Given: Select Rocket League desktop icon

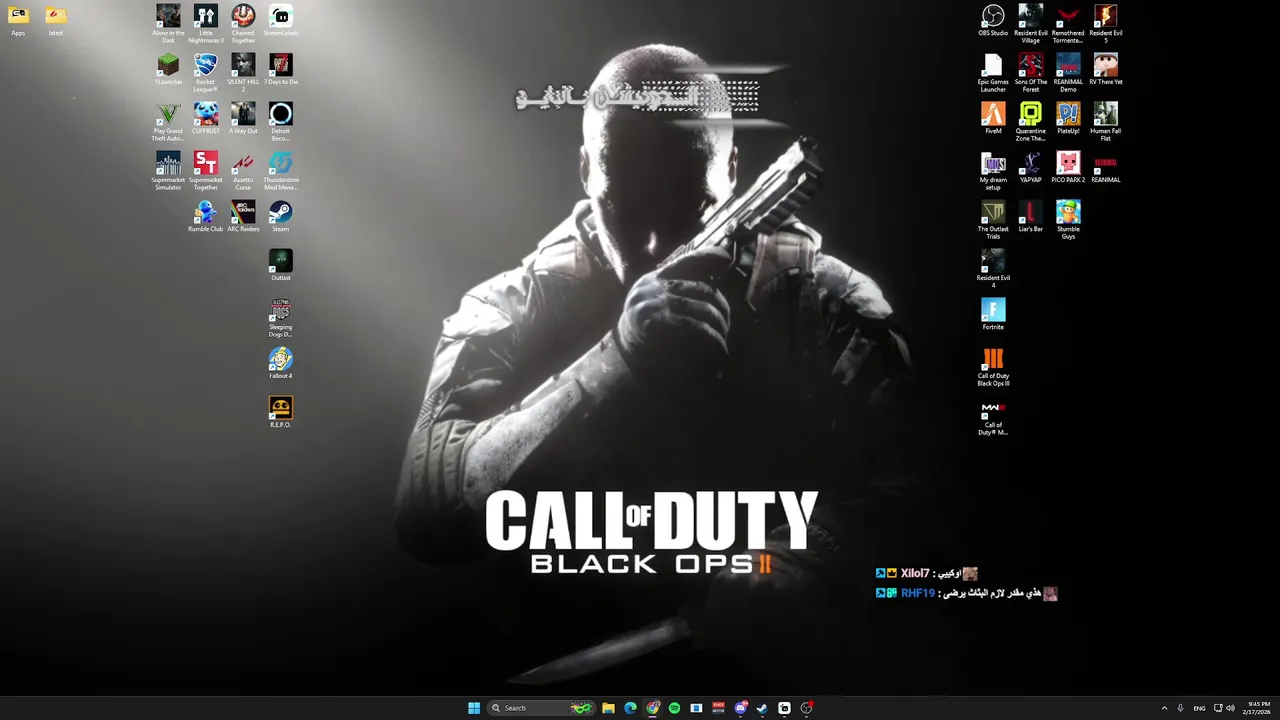Looking at the screenshot, I should [x=206, y=73].
